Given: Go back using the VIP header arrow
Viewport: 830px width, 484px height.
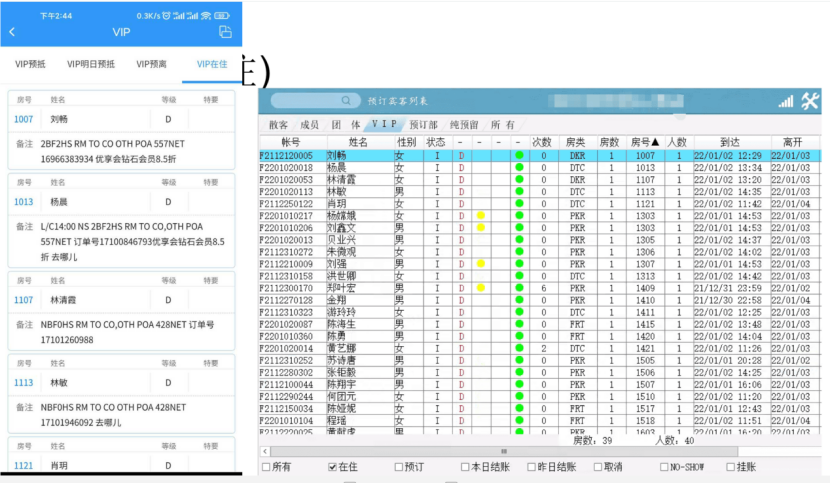Looking at the screenshot, I should (12, 32).
